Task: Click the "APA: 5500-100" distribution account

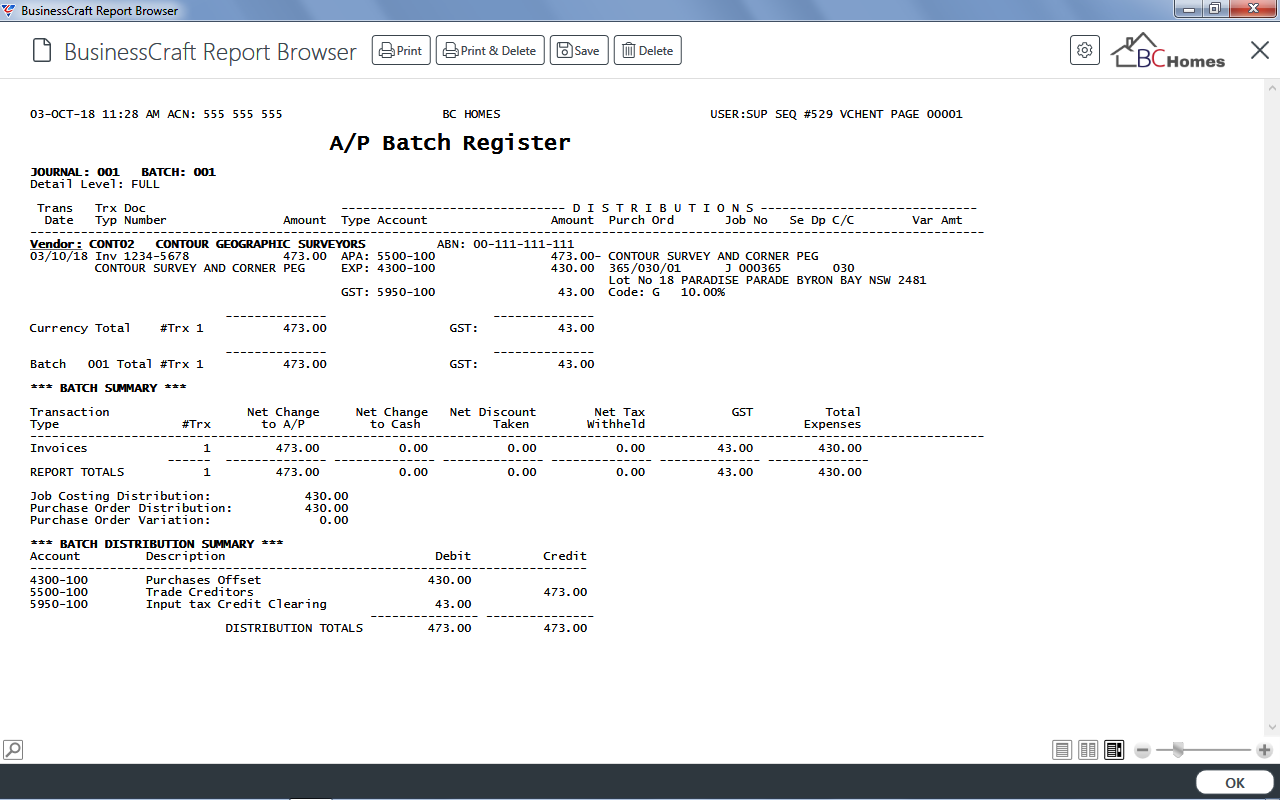Action: 388,256
